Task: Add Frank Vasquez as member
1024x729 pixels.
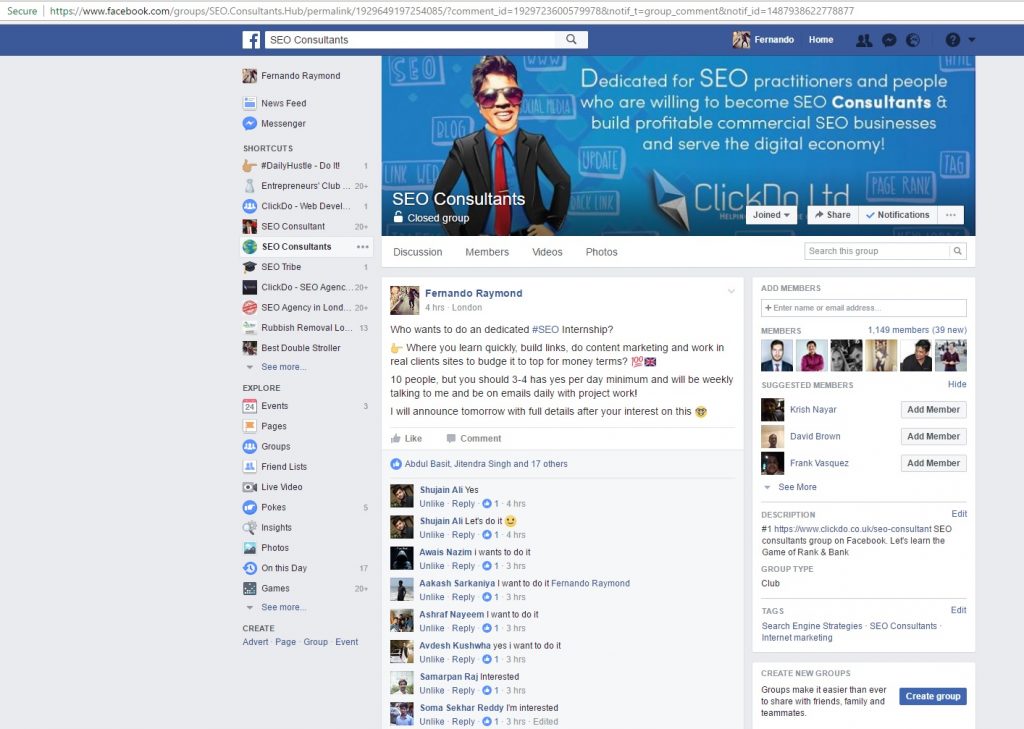Action: (933, 464)
